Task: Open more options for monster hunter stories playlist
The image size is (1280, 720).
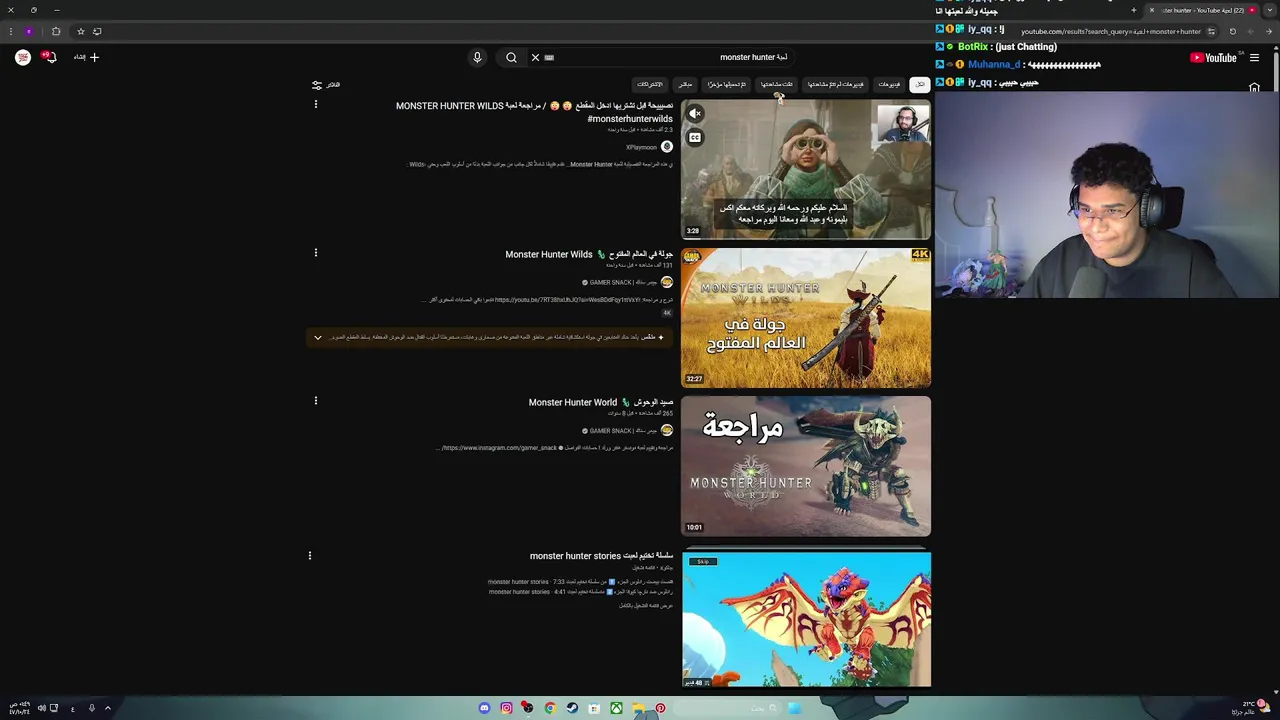Action: coord(310,555)
